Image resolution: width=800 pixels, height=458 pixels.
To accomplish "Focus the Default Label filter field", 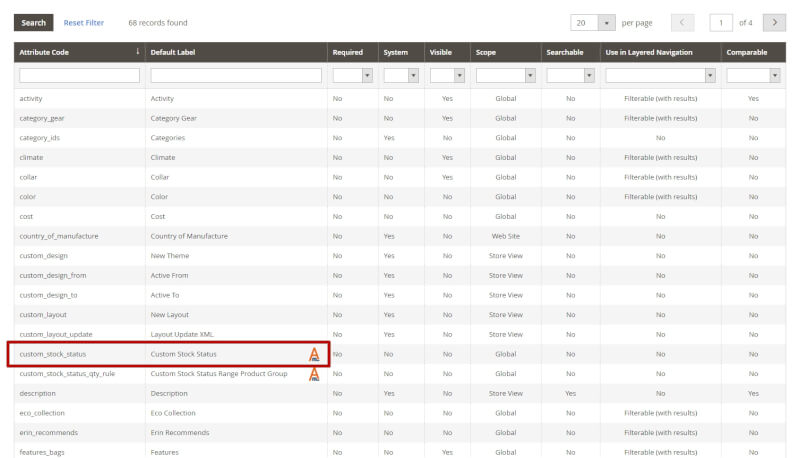I will pos(236,75).
